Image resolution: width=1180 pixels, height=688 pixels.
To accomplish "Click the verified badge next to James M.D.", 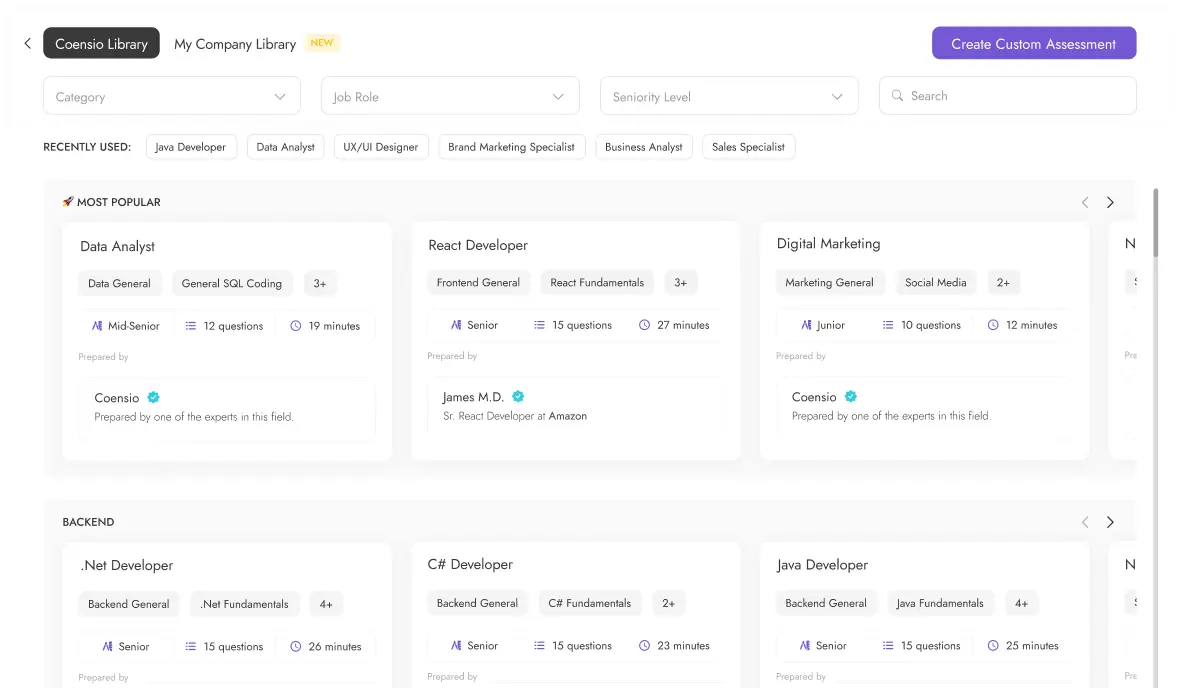I will pos(518,397).
